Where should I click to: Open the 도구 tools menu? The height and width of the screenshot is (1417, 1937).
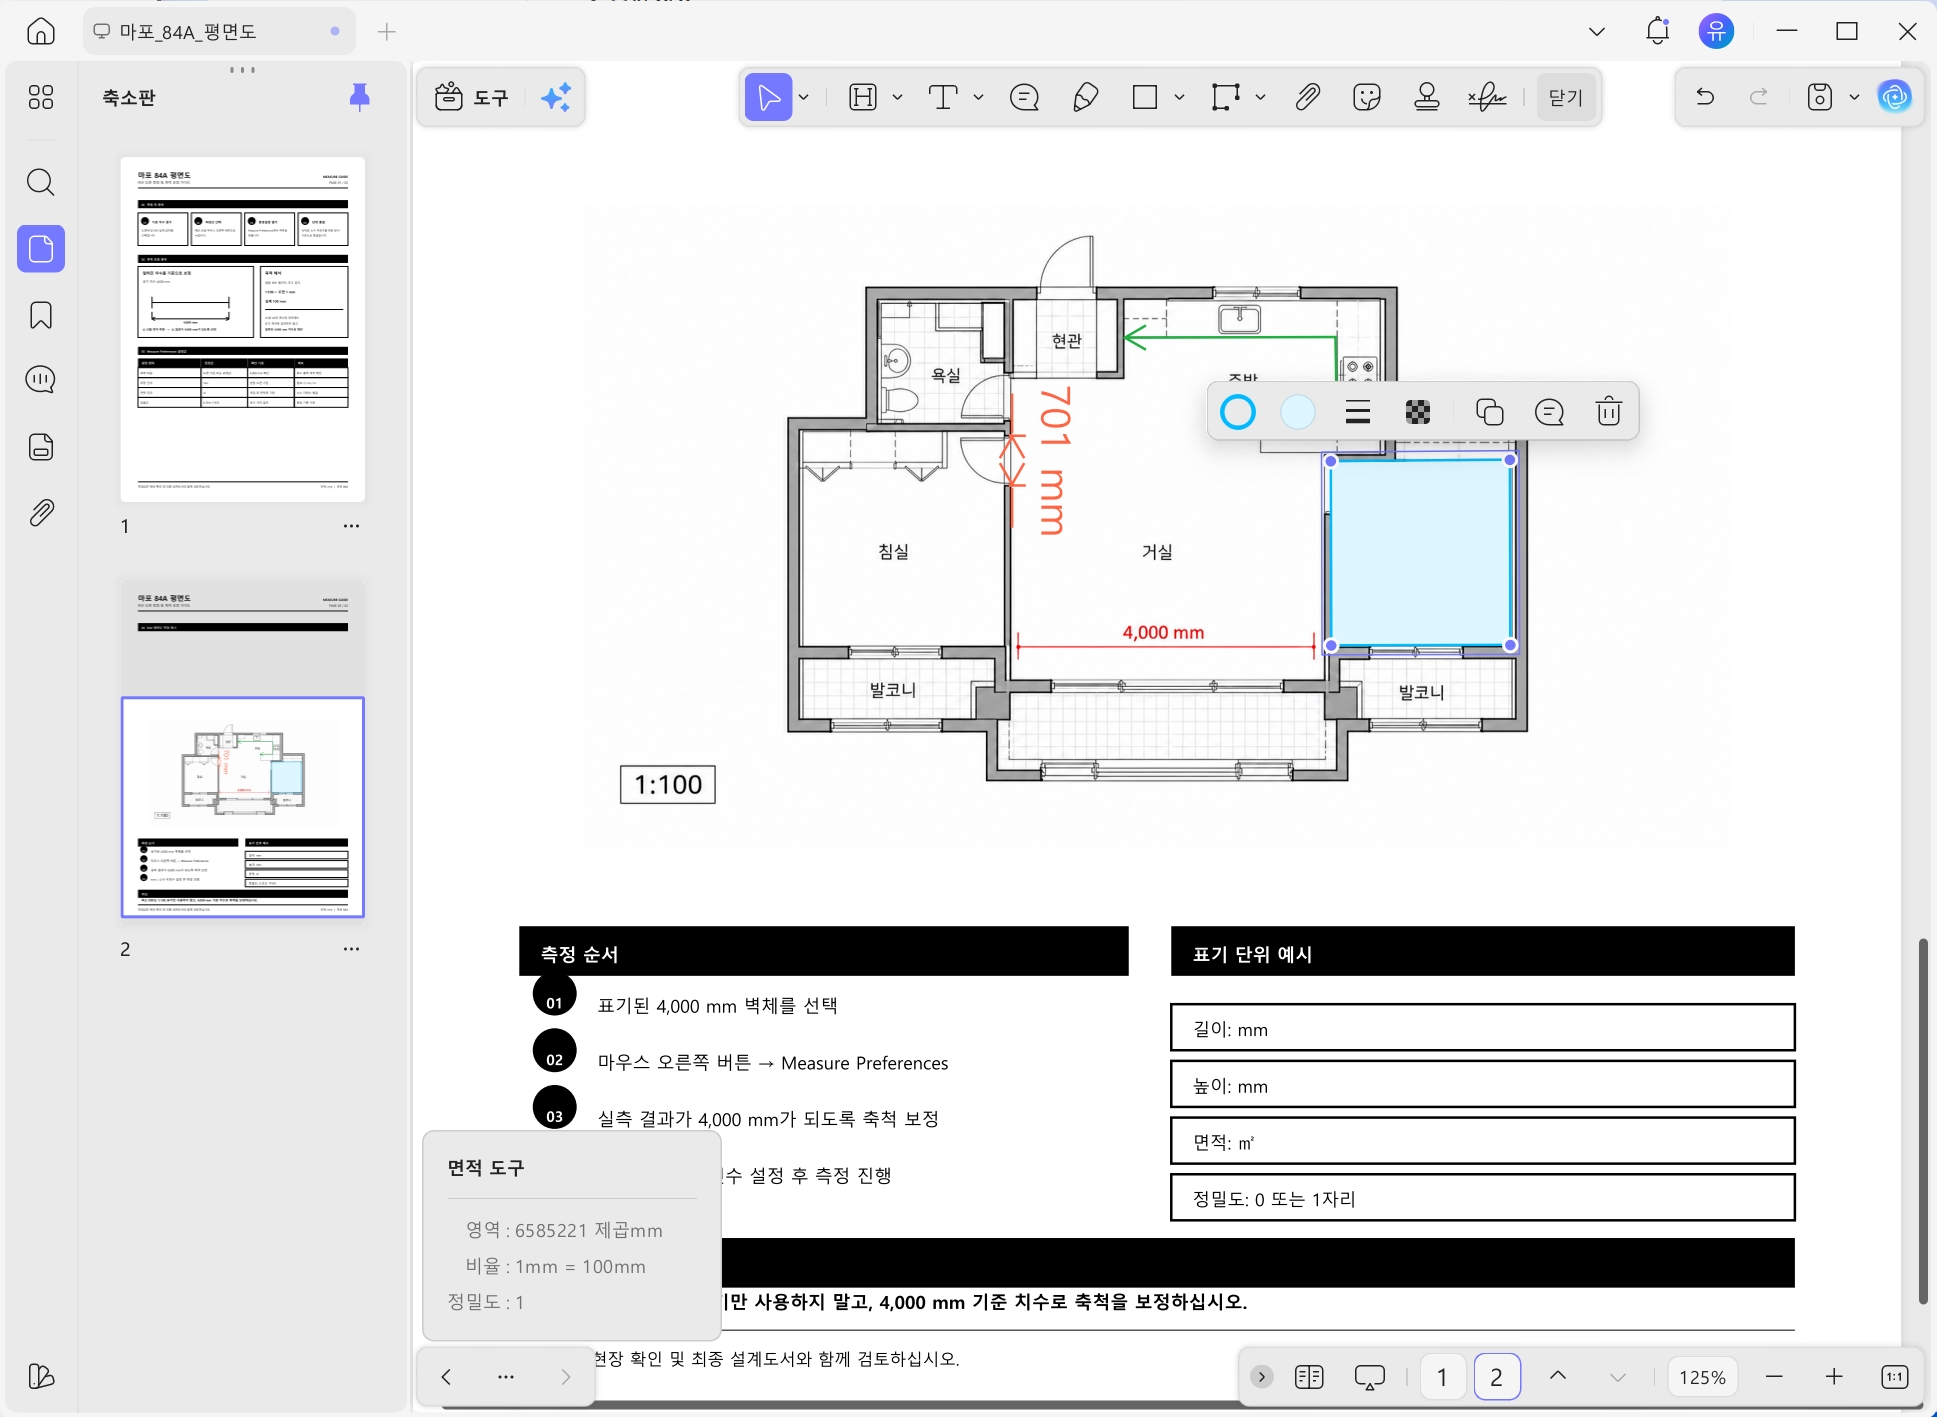(472, 97)
